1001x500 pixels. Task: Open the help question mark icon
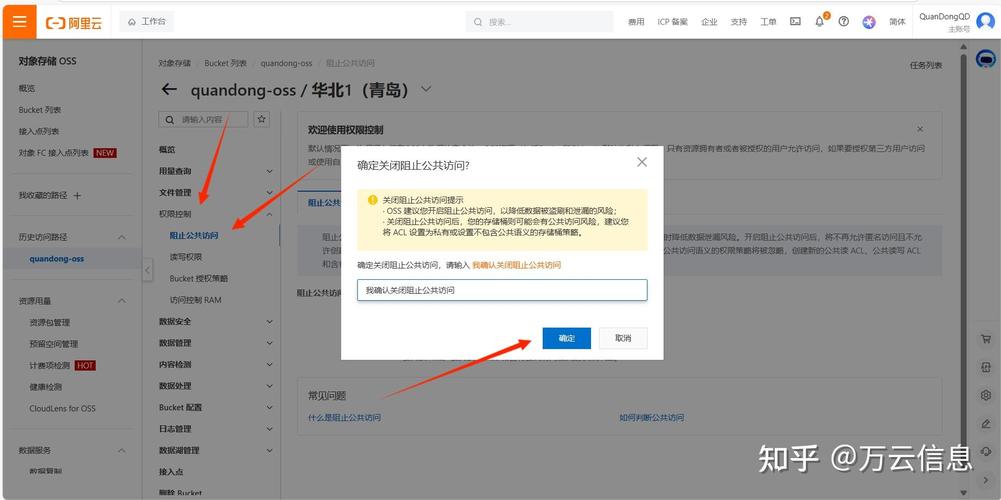pos(843,22)
